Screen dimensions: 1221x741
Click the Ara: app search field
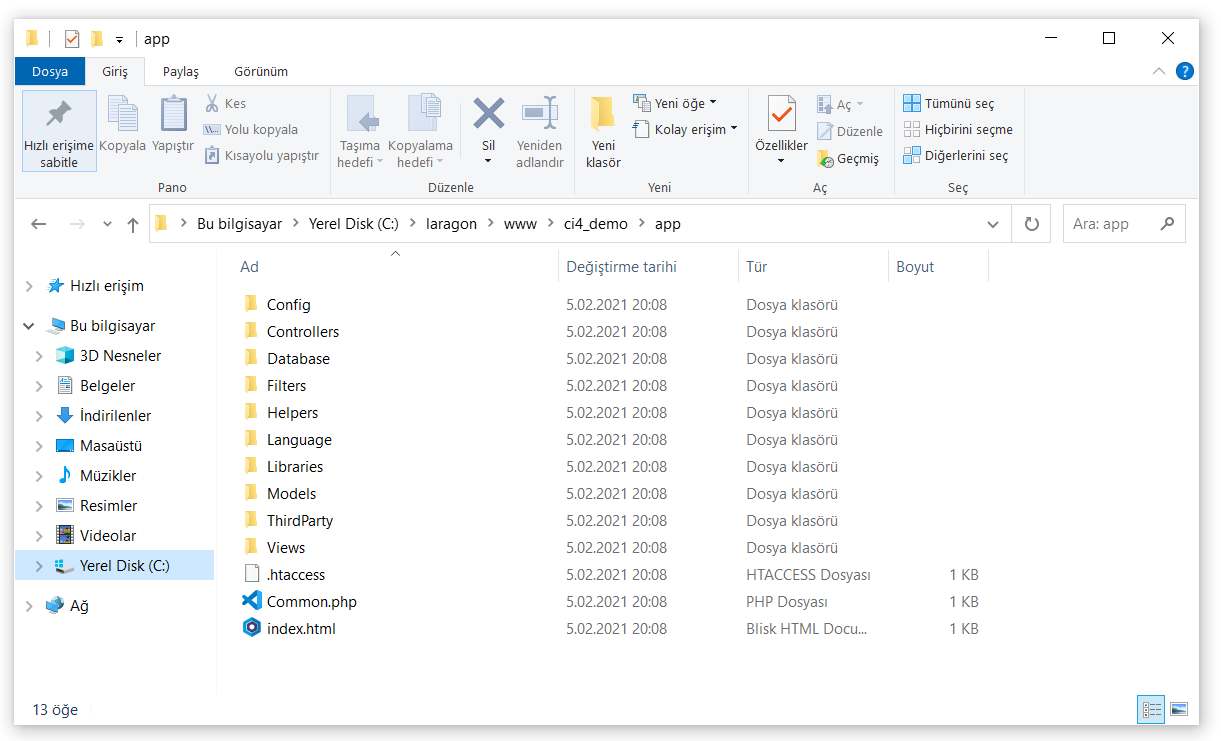(1110, 224)
